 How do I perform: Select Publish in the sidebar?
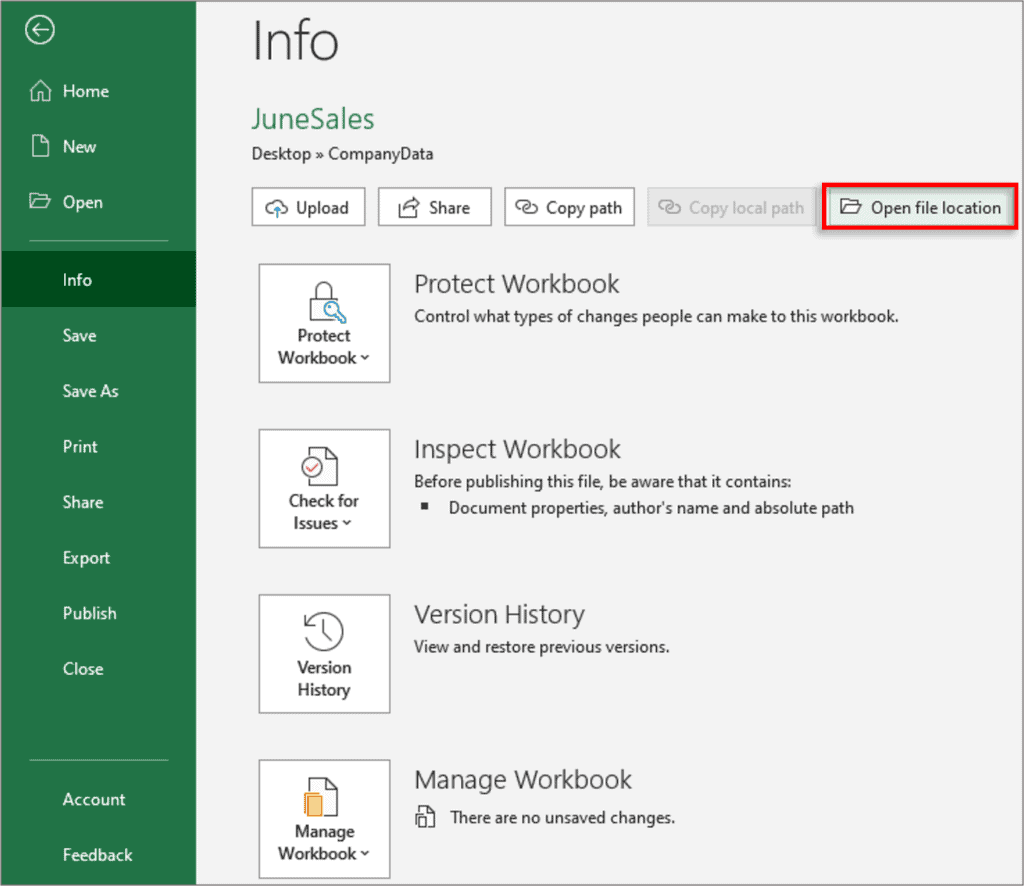click(89, 613)
